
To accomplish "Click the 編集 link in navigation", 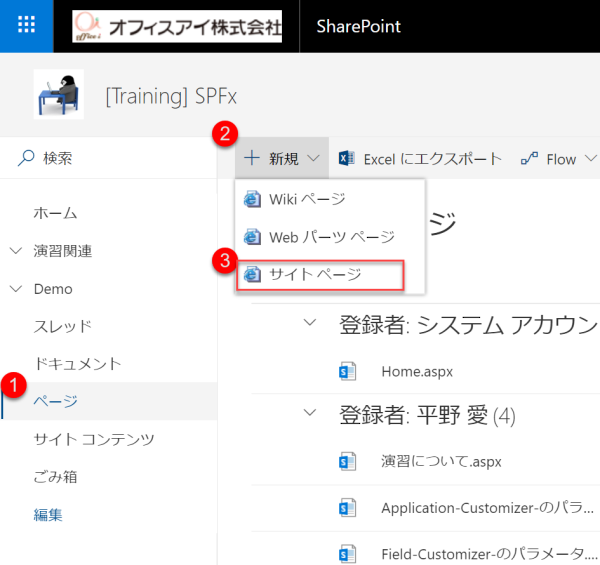I will [x=48, y=515].
